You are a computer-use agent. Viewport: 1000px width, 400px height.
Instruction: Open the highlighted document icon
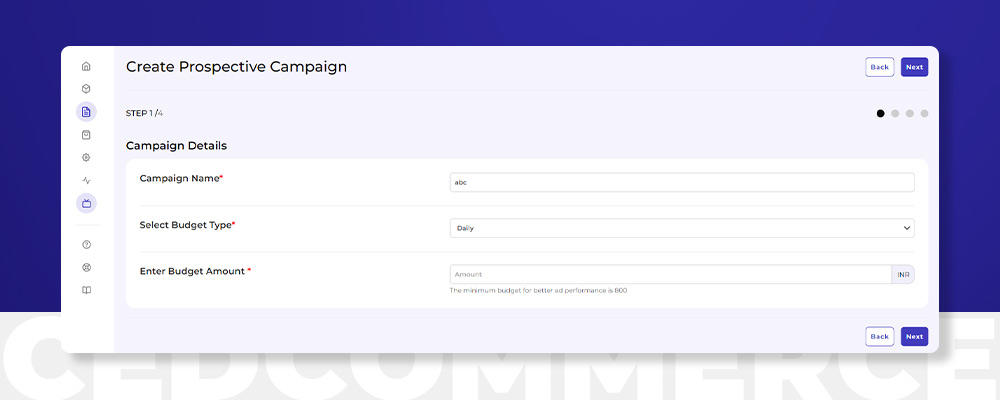86,112
